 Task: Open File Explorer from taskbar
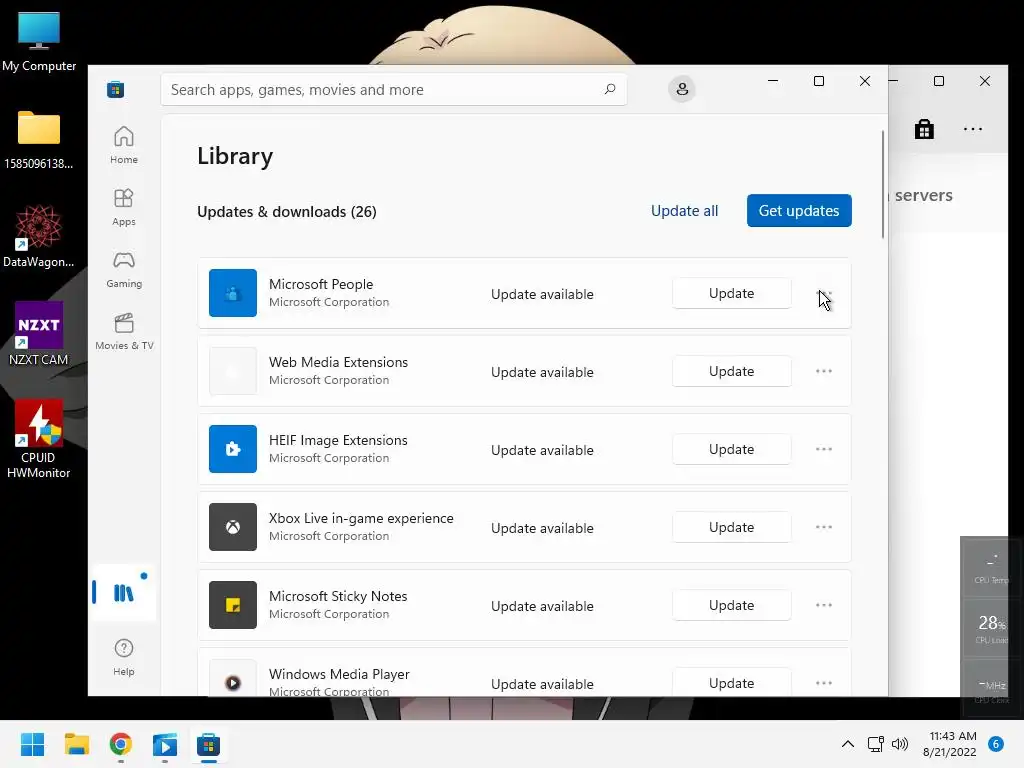[x=76, y=744]
